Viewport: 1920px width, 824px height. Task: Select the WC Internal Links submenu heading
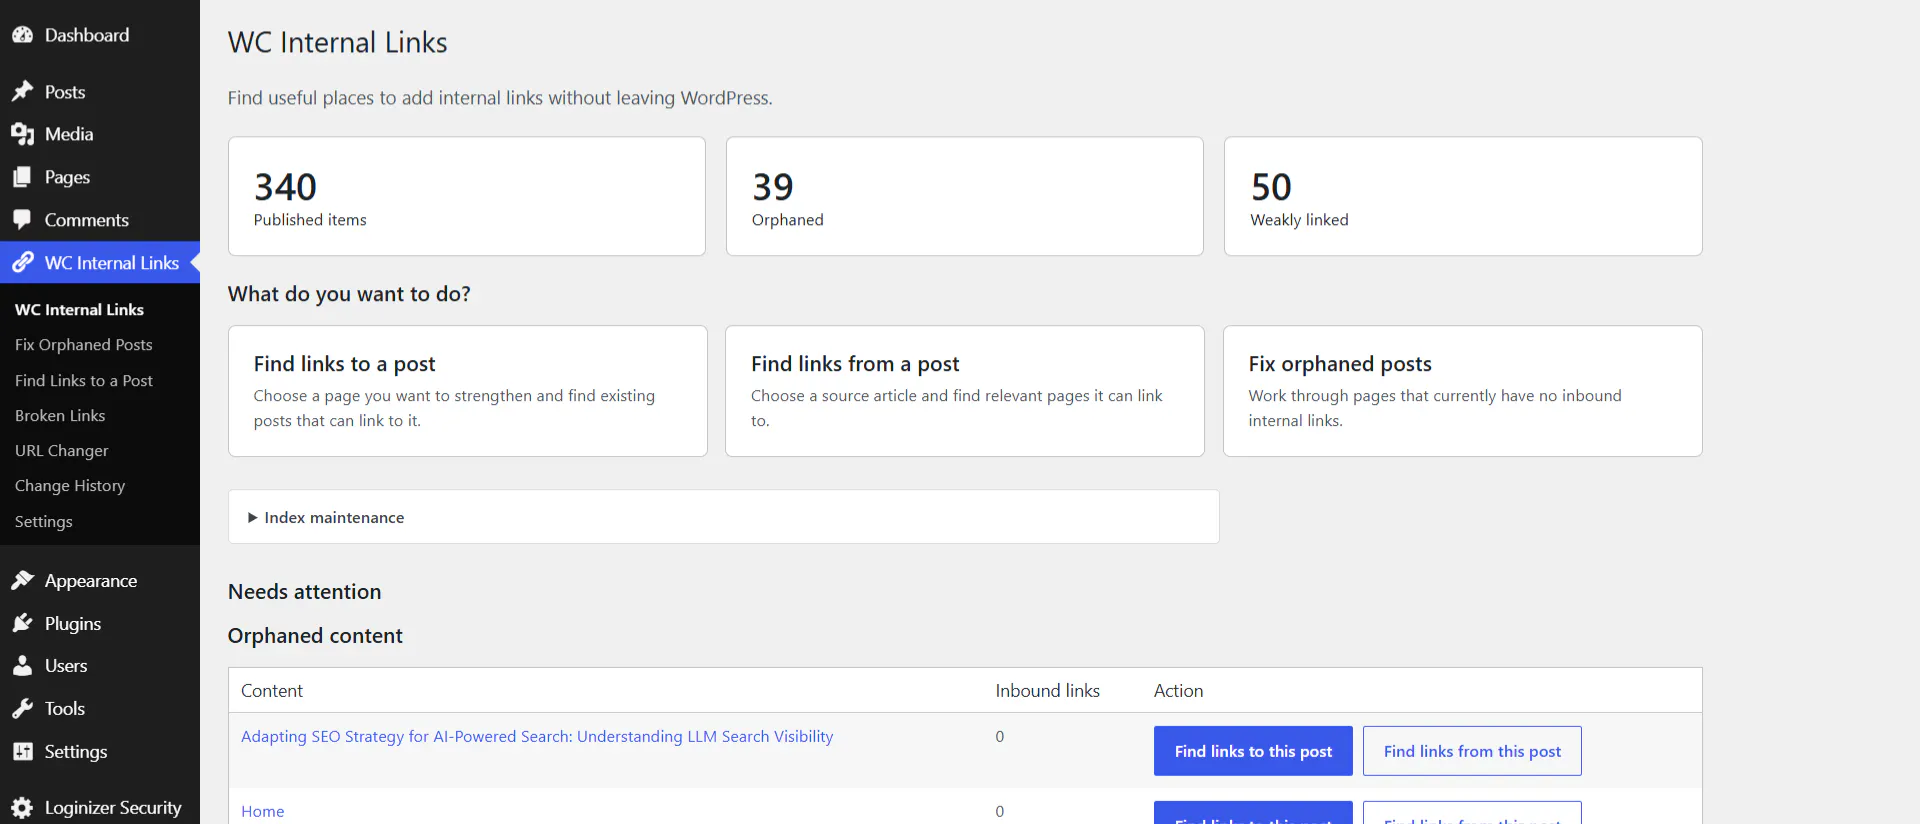(x=79, y=310)
